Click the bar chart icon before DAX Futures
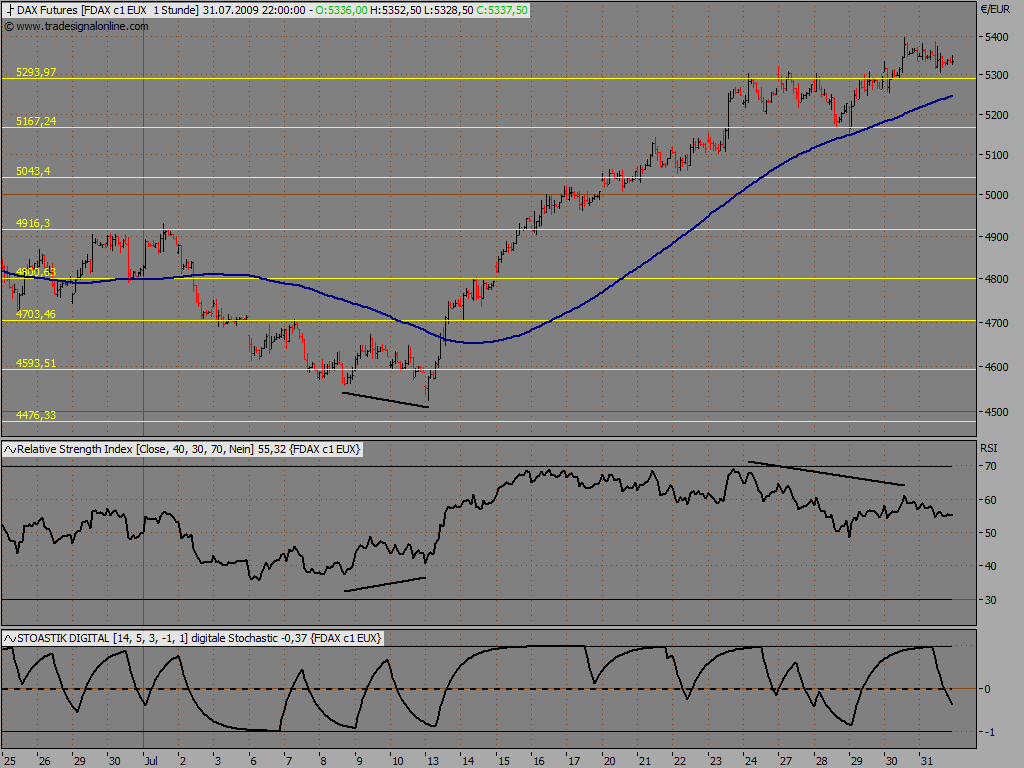 pos(10,10)
